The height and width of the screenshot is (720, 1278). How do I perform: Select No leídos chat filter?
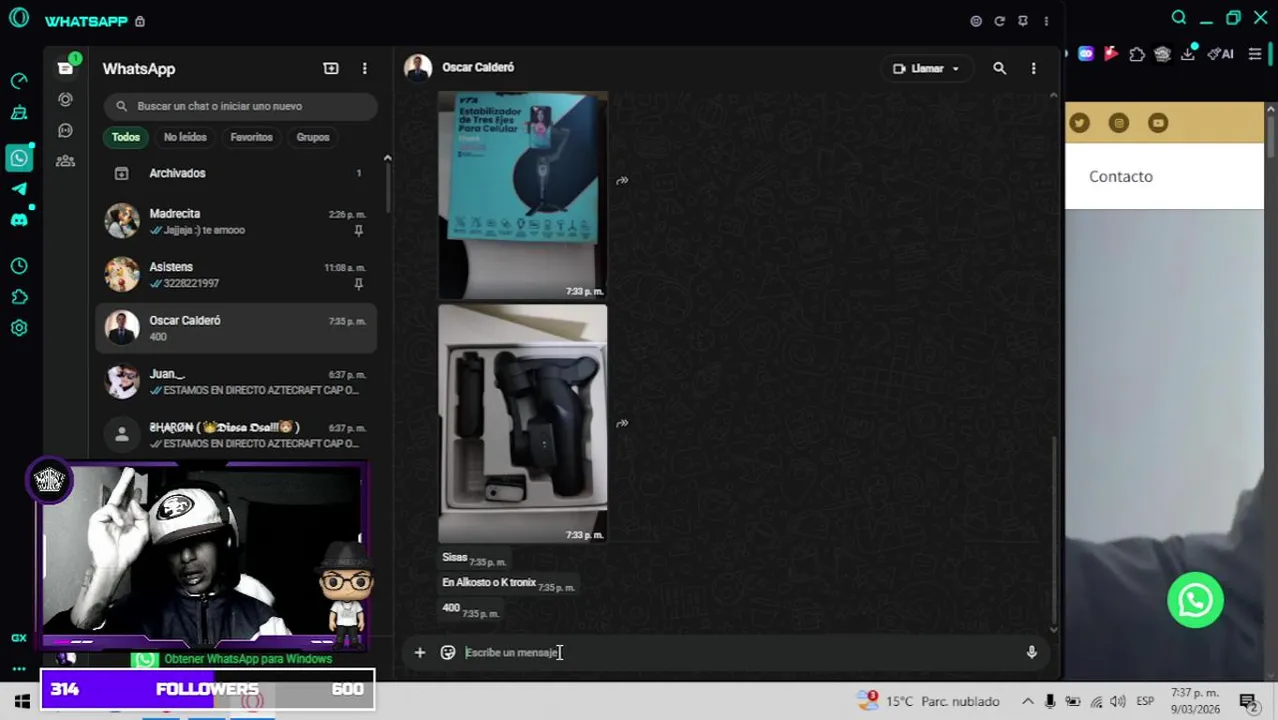coord(185,137)
